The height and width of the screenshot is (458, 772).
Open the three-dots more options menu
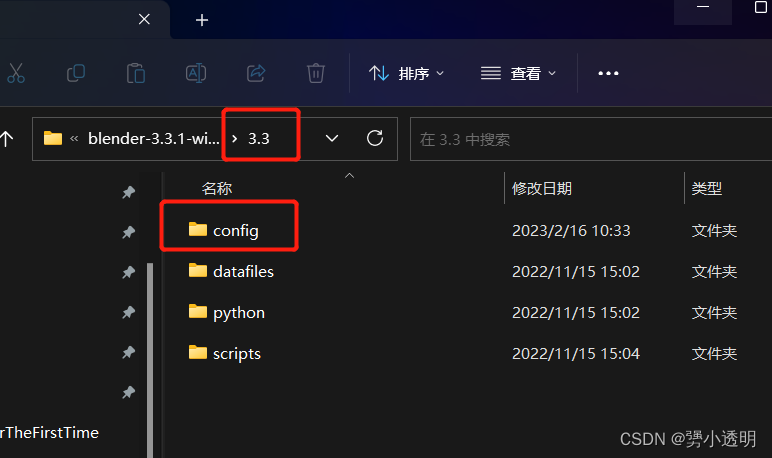pos(608,73)
